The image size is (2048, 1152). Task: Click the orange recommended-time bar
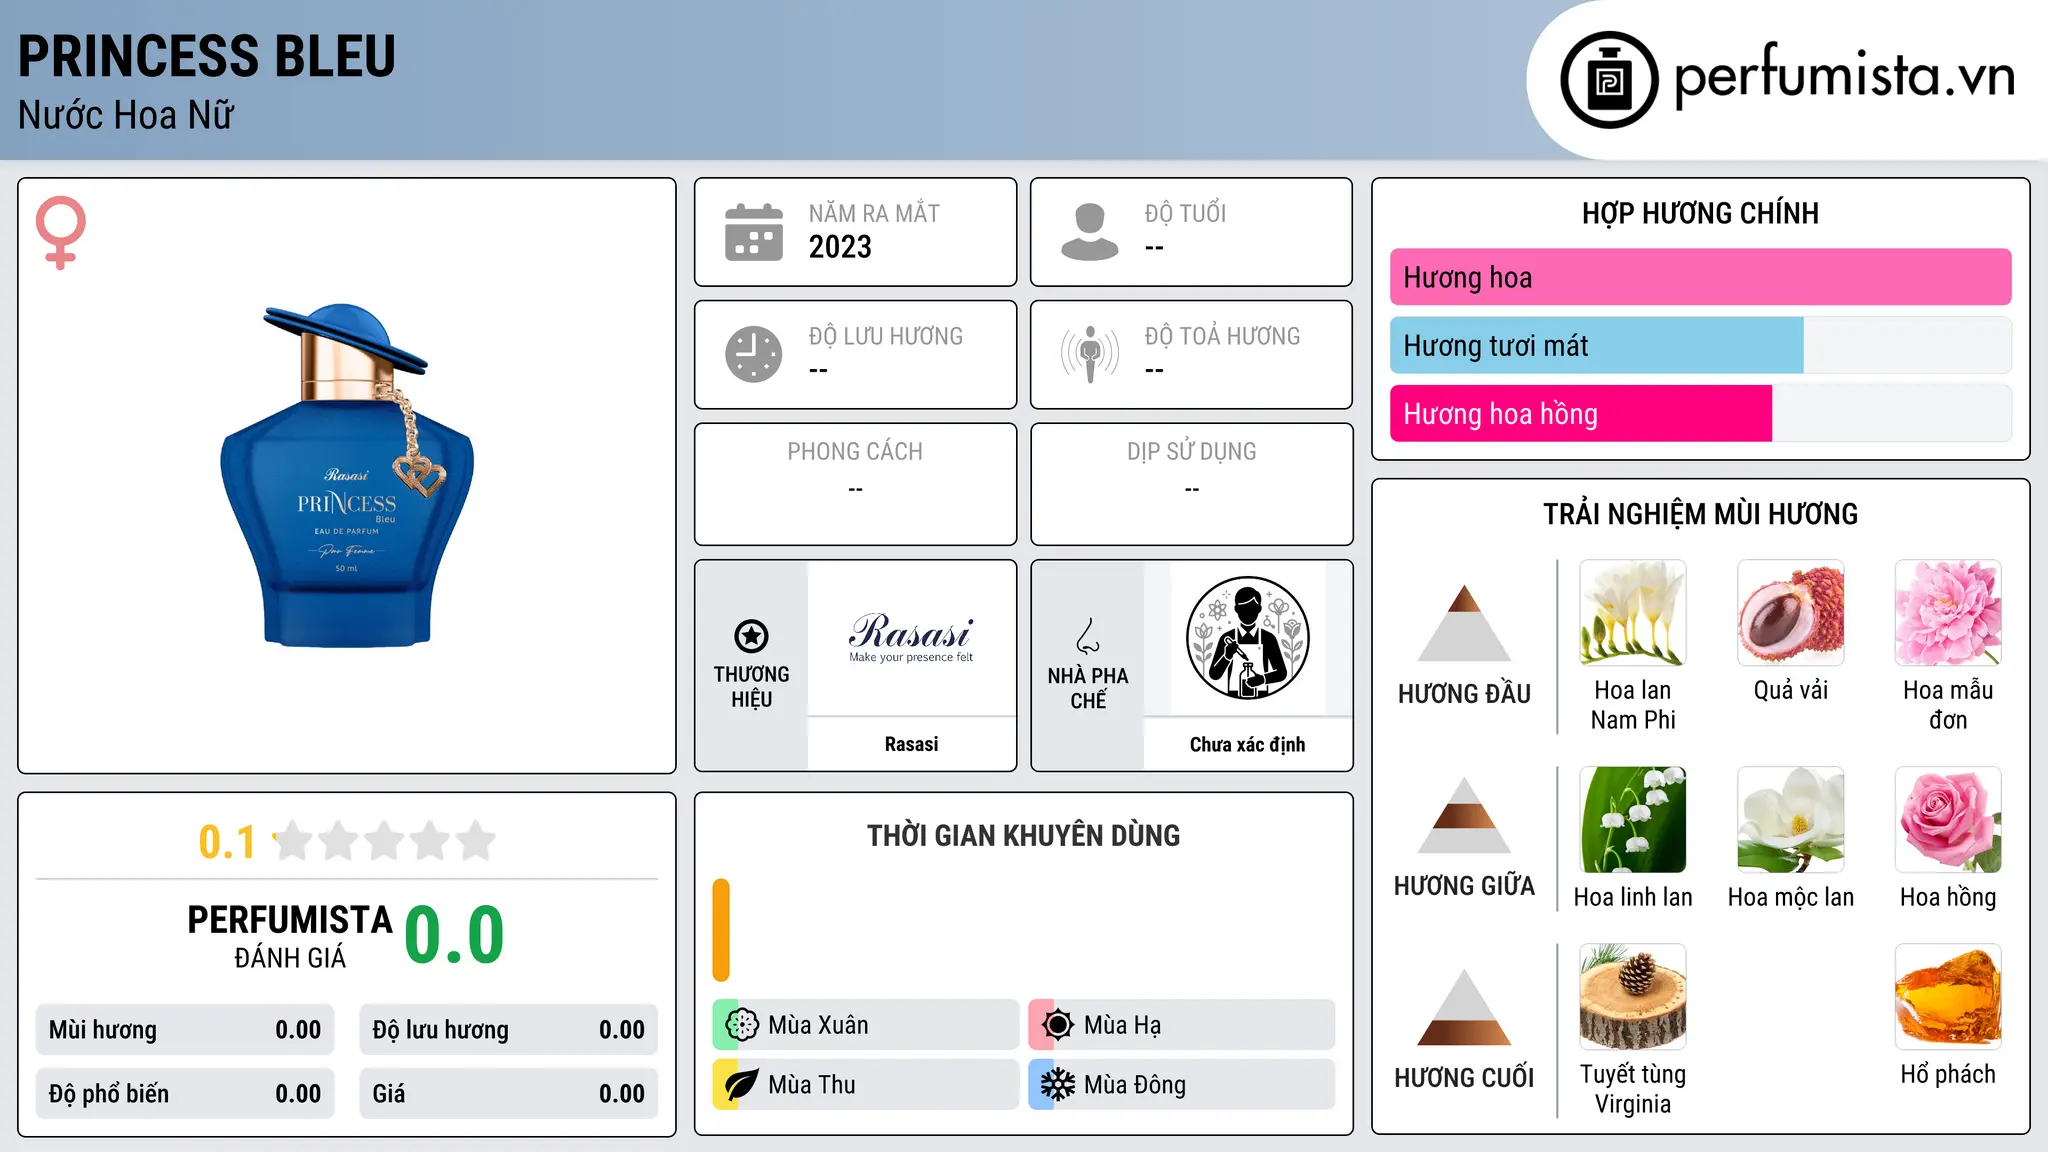721,930
